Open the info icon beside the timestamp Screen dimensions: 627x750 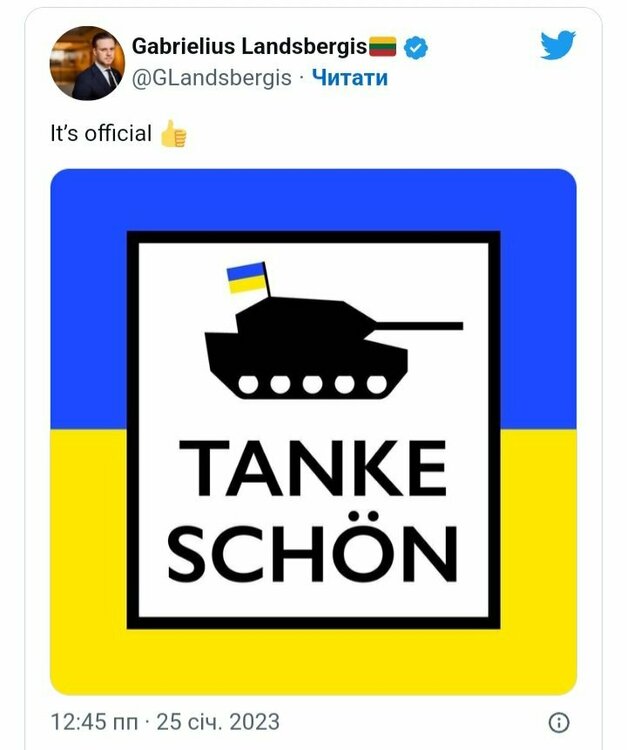pos(559,722)
